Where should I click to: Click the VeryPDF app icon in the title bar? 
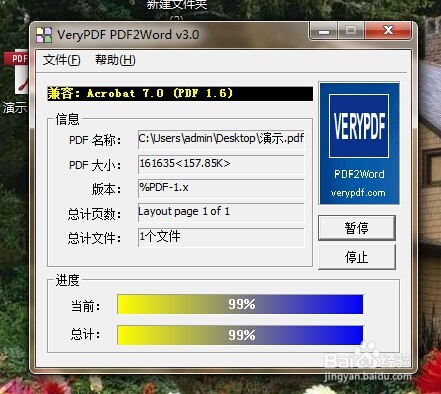[44, 35]
